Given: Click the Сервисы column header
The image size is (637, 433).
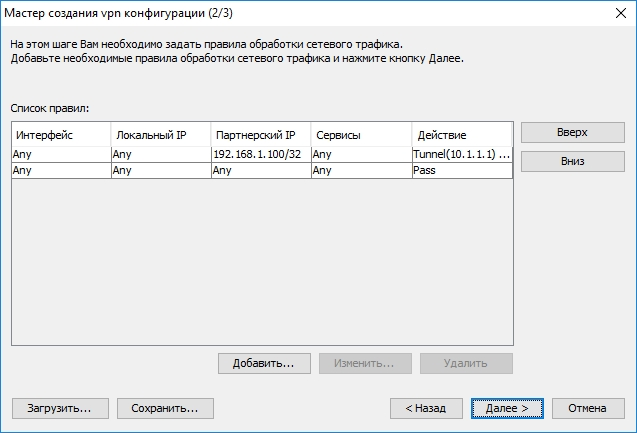Looking at the screenshot, I should tap(361, 135).
